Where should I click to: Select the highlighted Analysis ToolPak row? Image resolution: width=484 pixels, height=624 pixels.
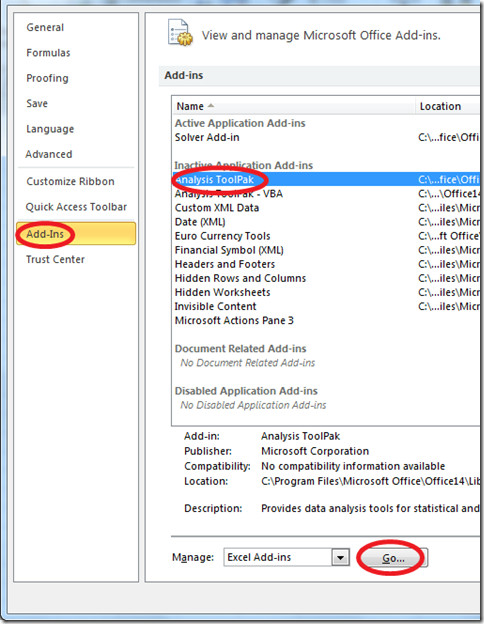click(x=326, y=179)
